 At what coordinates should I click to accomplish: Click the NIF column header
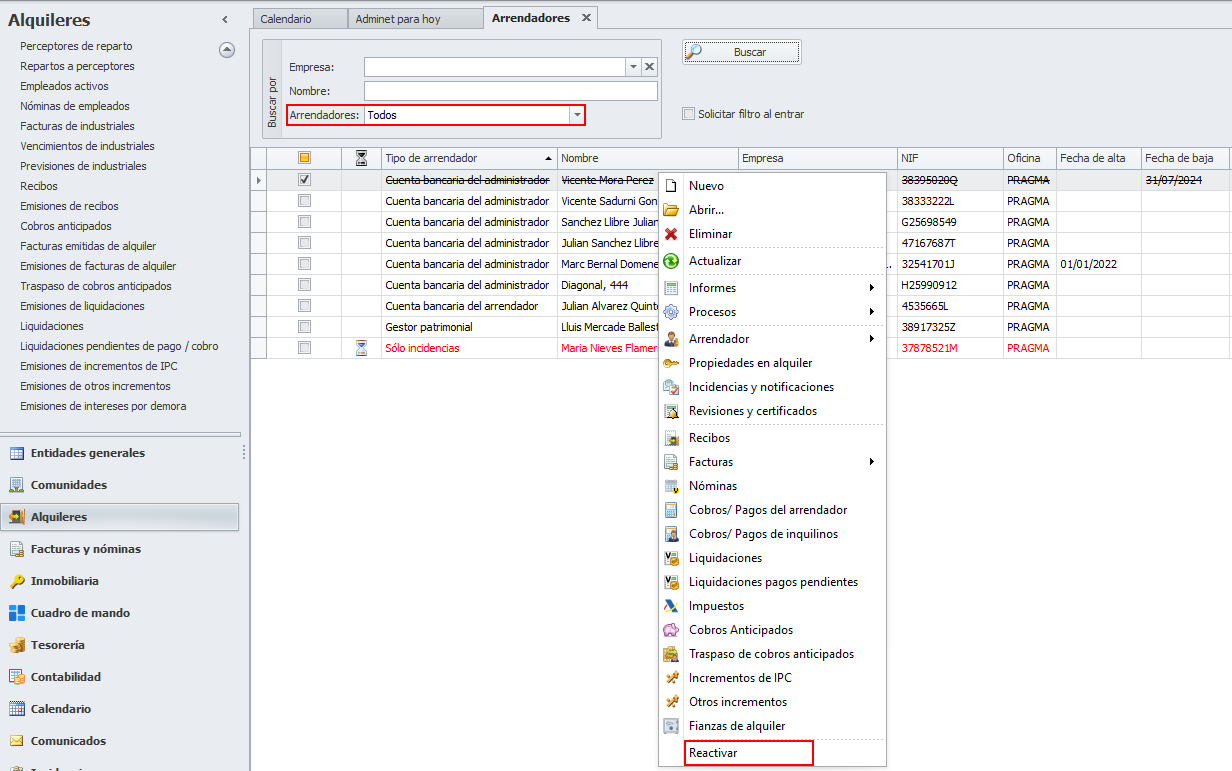click(x=950, y=158)
